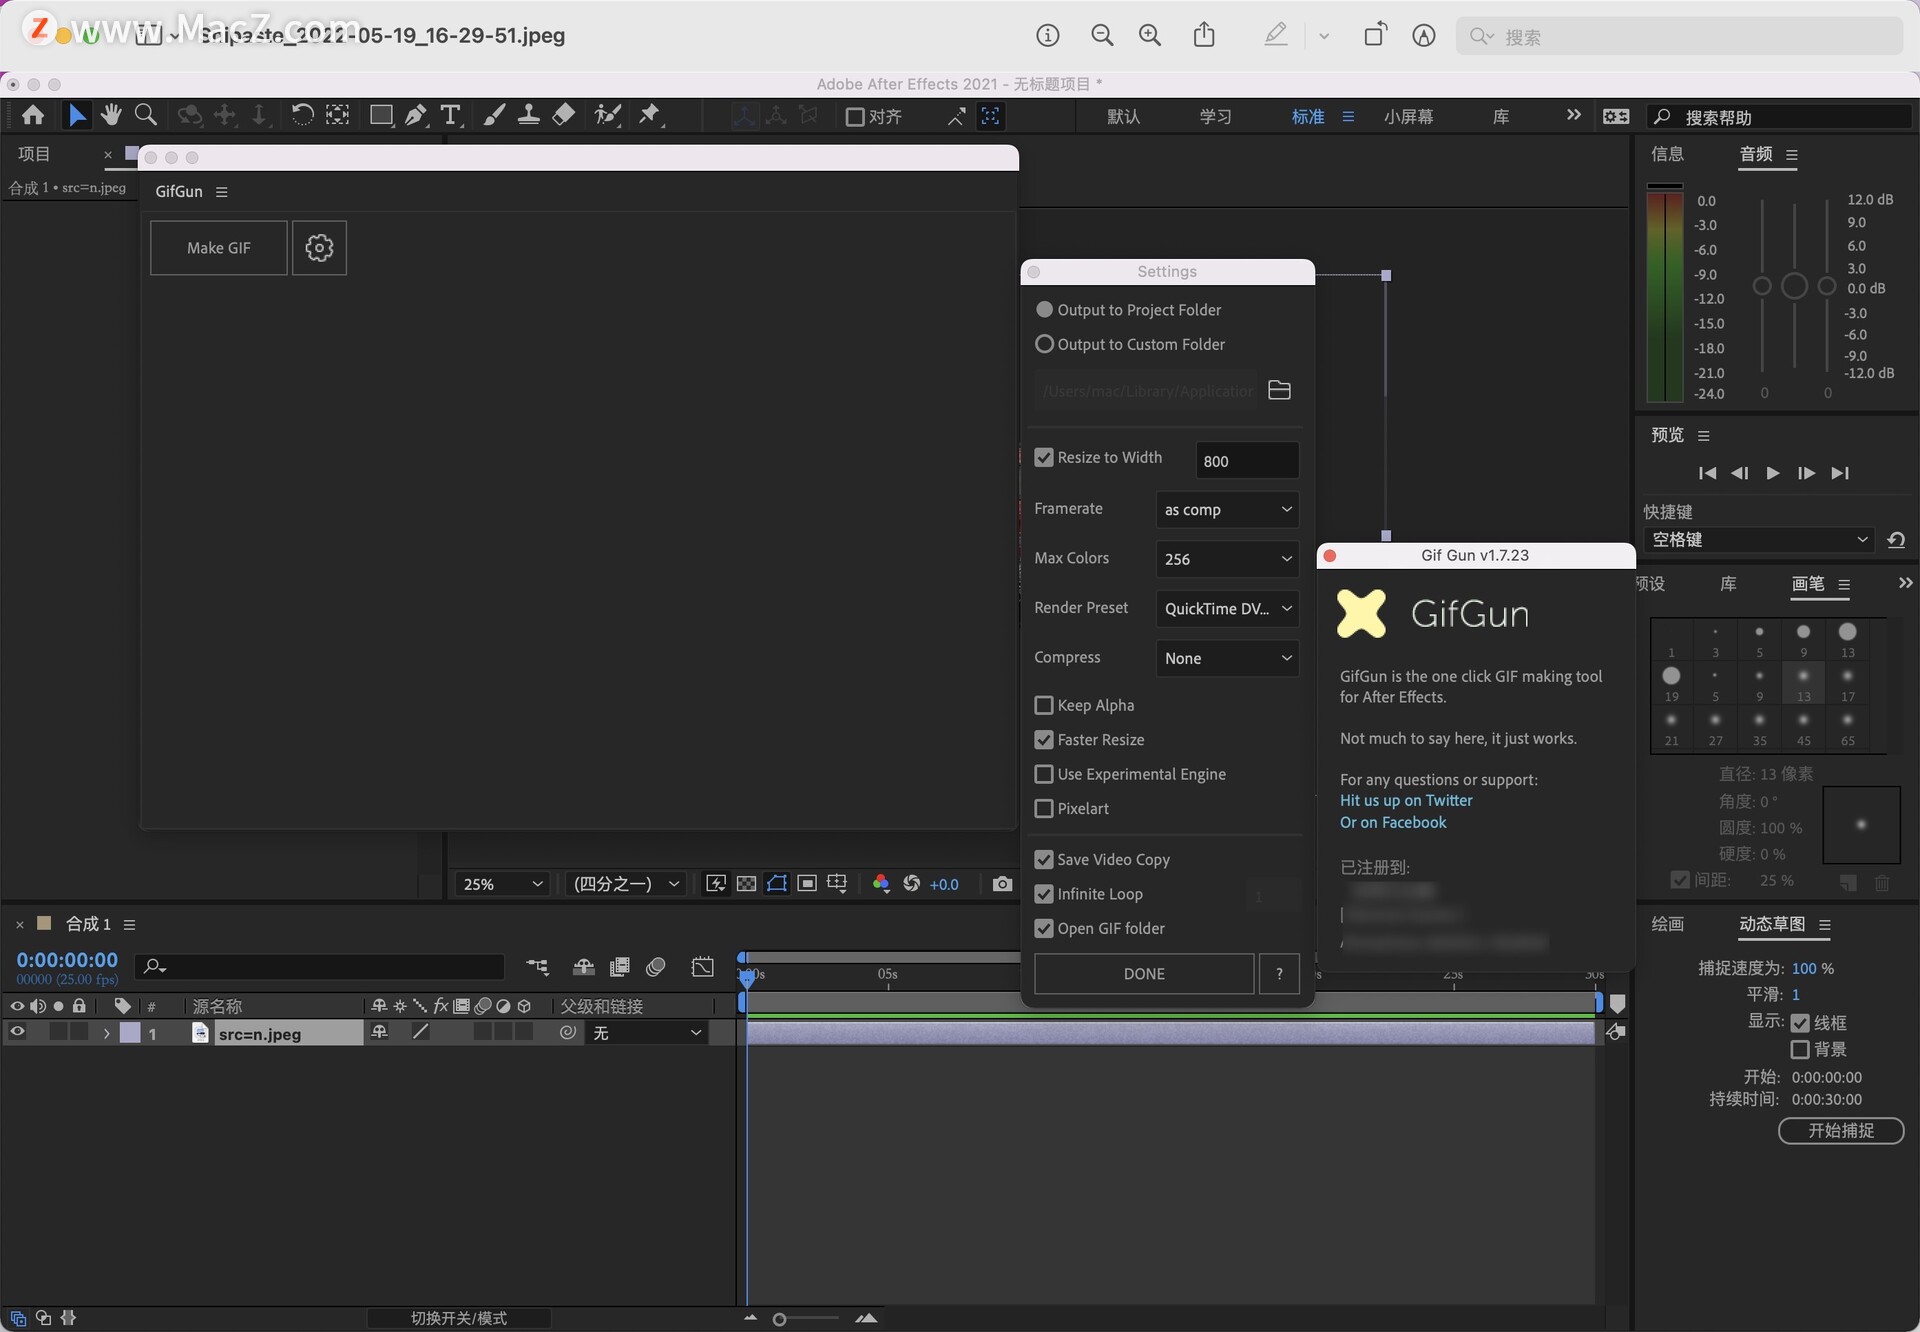
Task: Reset exposure icon in viewer
Action: 911,884
